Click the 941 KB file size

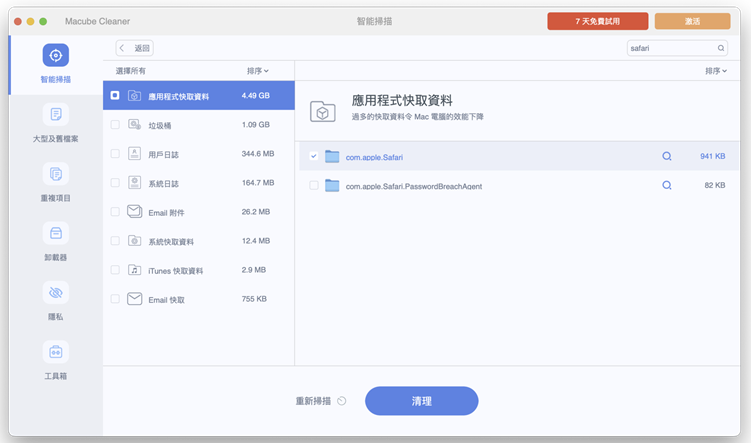pos(713,156)
